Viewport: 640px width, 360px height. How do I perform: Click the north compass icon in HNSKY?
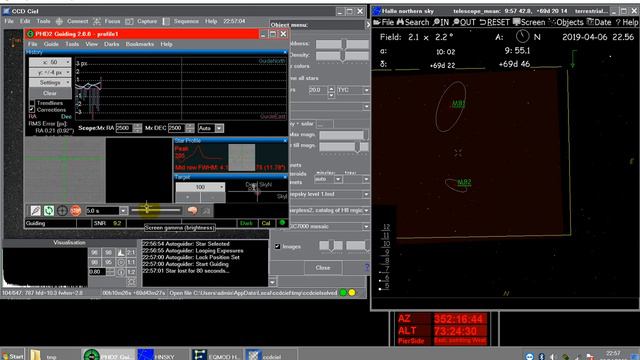click(x=522, y=37)
